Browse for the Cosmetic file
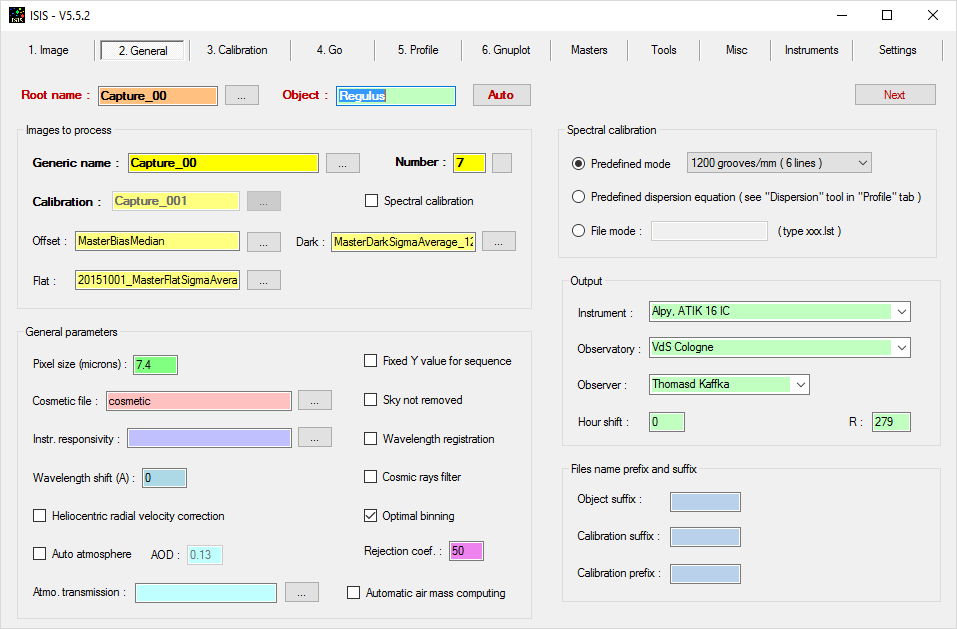 [x=314, y=401]
